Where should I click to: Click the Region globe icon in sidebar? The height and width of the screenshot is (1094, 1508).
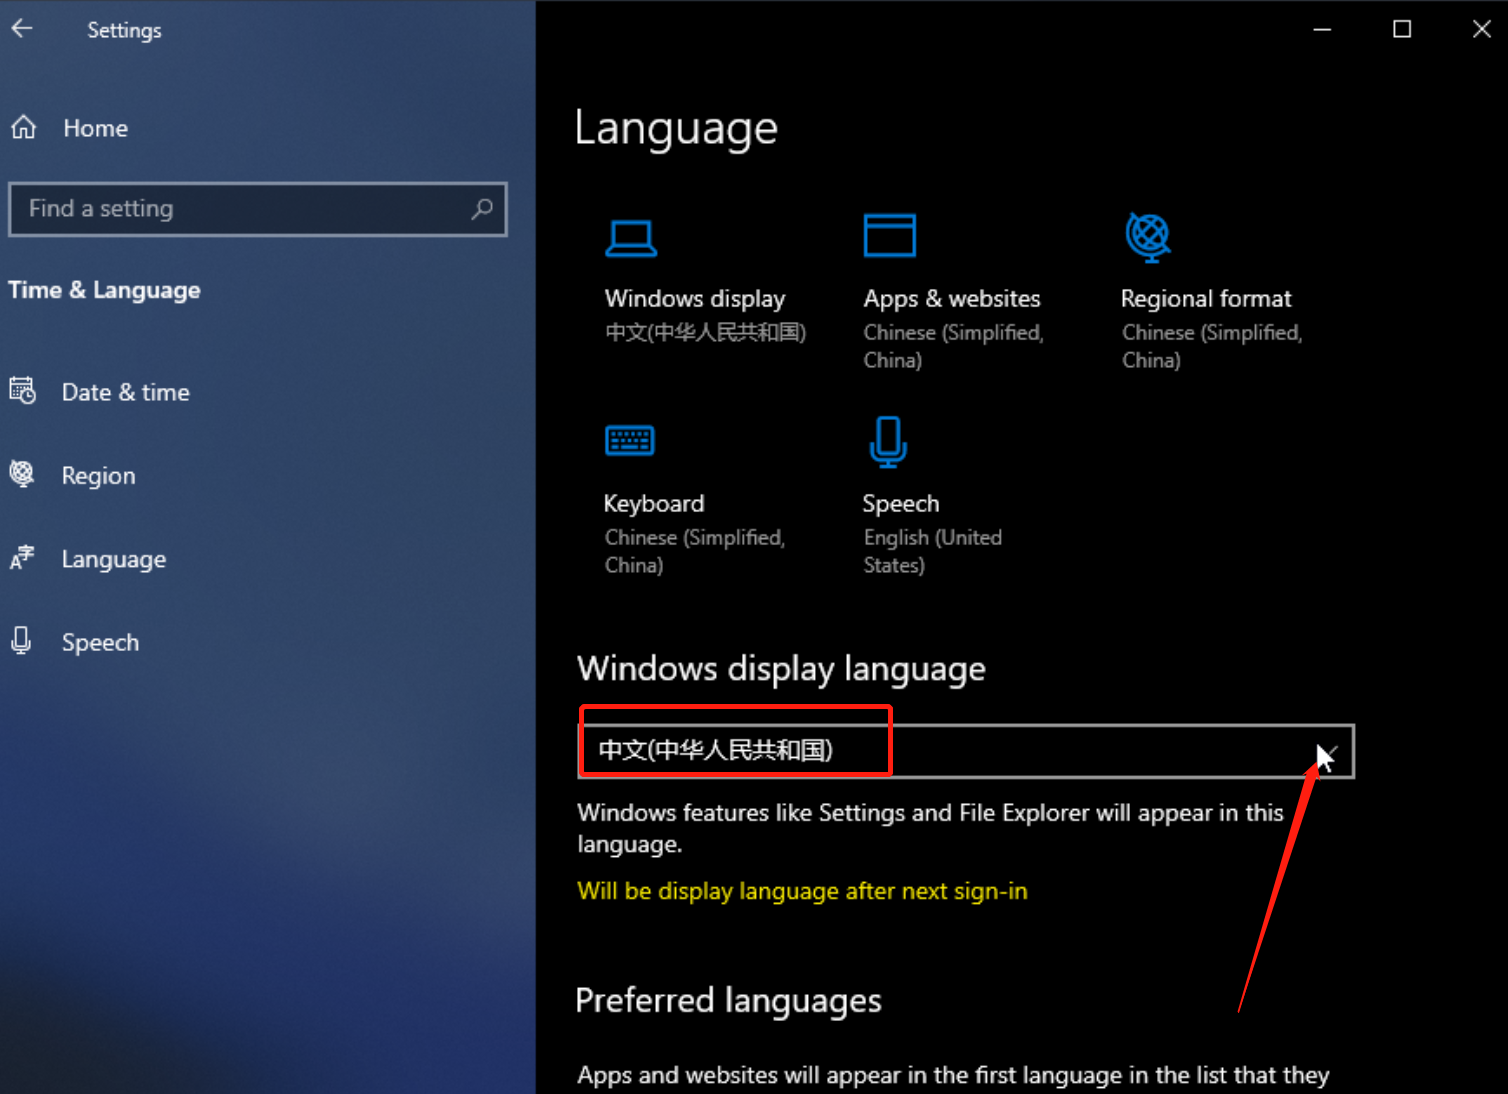point(22,474)
